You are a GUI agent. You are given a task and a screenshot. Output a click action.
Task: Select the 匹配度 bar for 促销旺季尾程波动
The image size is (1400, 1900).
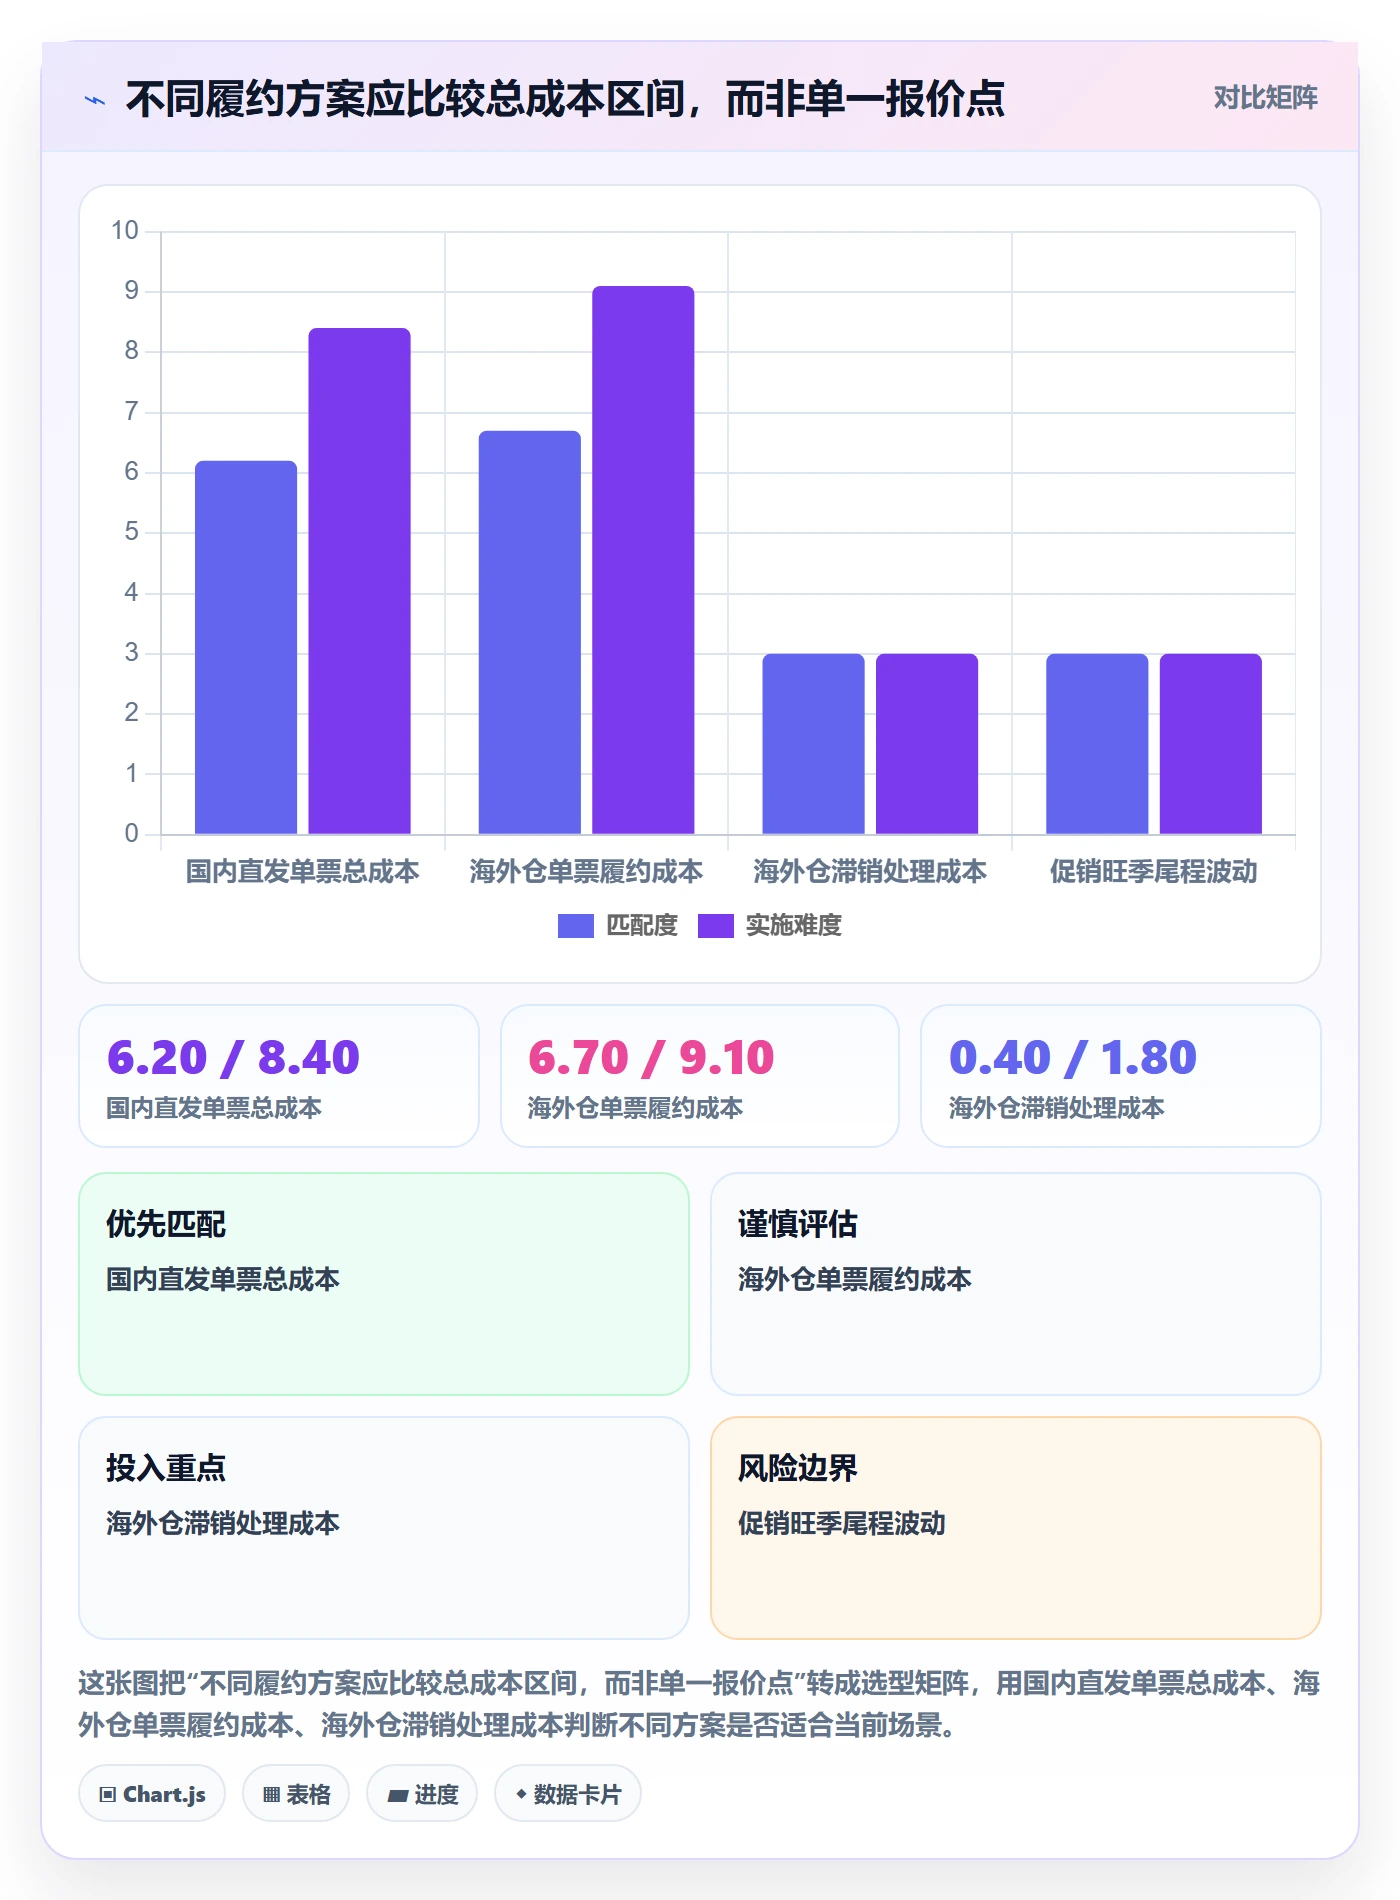tap(1097, 744)
